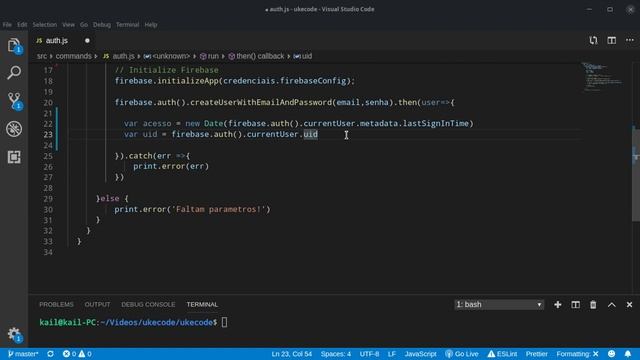Open the Go menu

(x=84, y=24)
